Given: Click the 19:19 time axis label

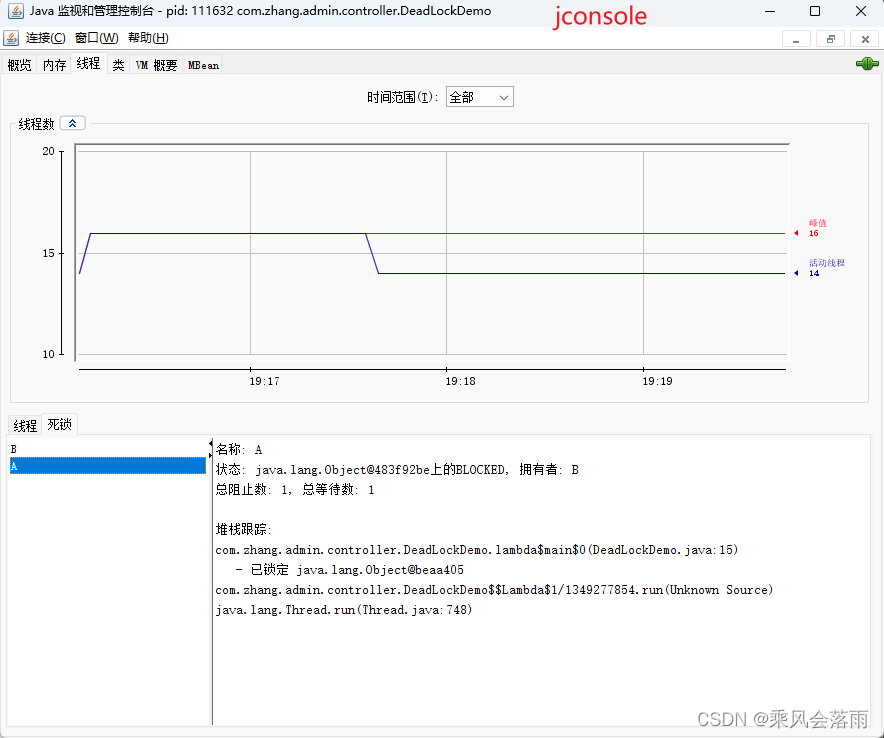Looking at the screenshot, I should click(657, 381).
